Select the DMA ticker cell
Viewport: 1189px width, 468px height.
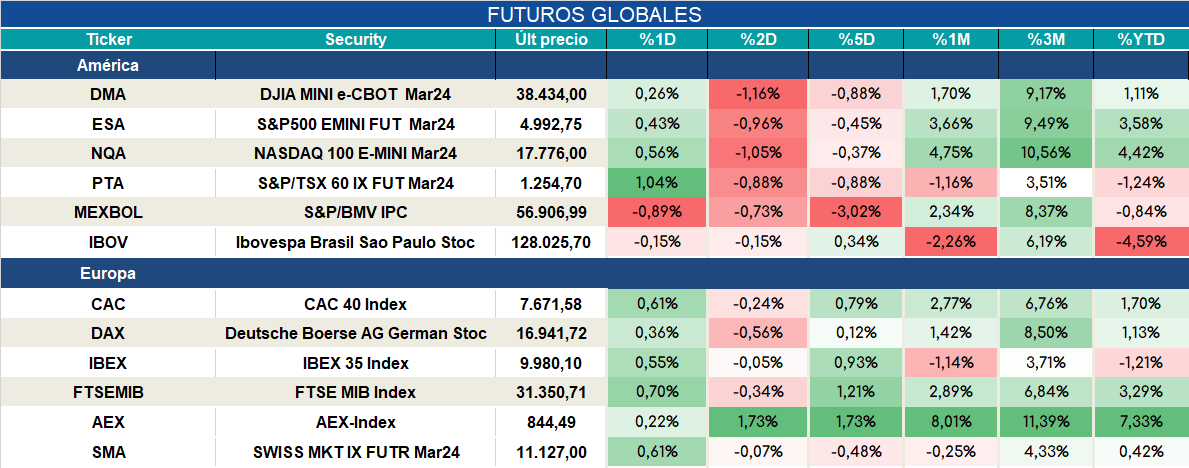point(108,94)
